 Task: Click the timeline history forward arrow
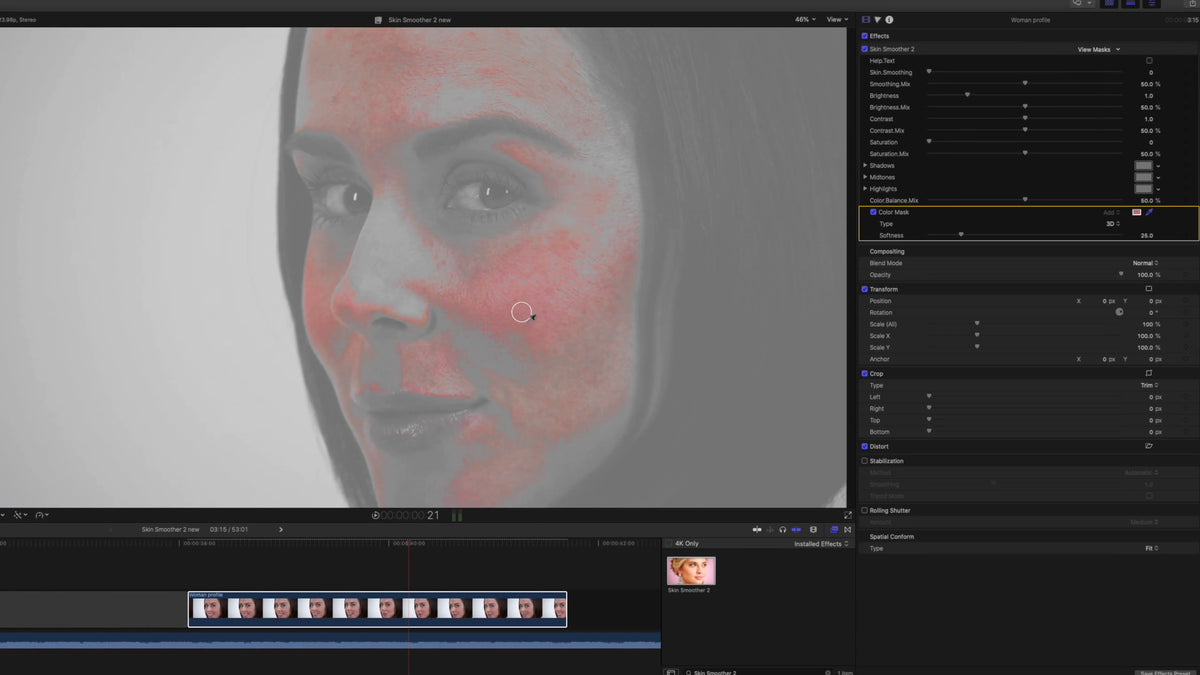[281, 529]
